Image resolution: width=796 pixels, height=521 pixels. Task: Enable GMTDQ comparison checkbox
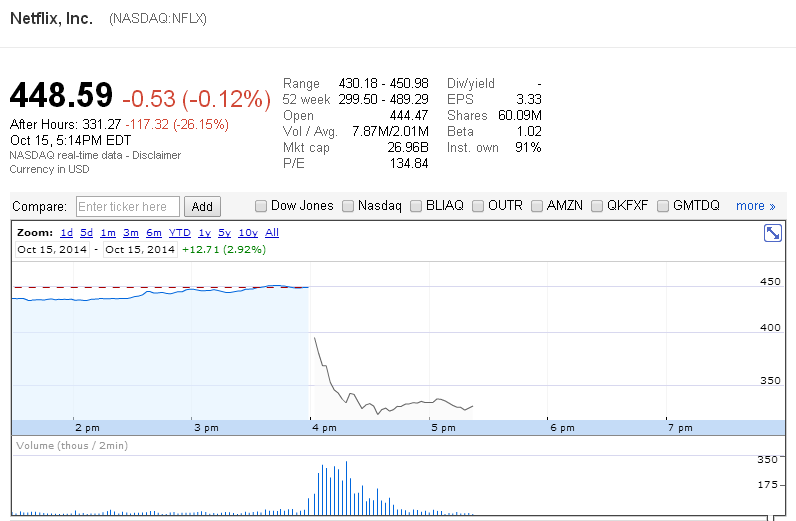point(663,206)
